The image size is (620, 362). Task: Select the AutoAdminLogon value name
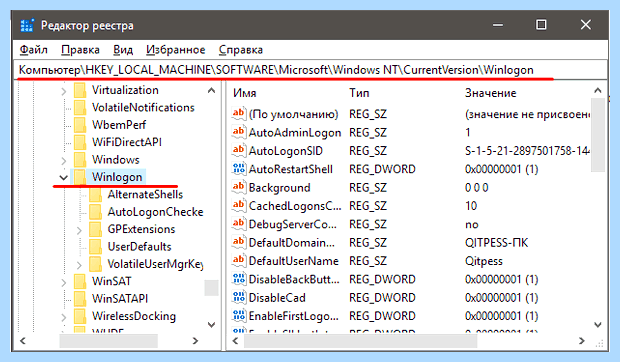[x=295, y=132]
